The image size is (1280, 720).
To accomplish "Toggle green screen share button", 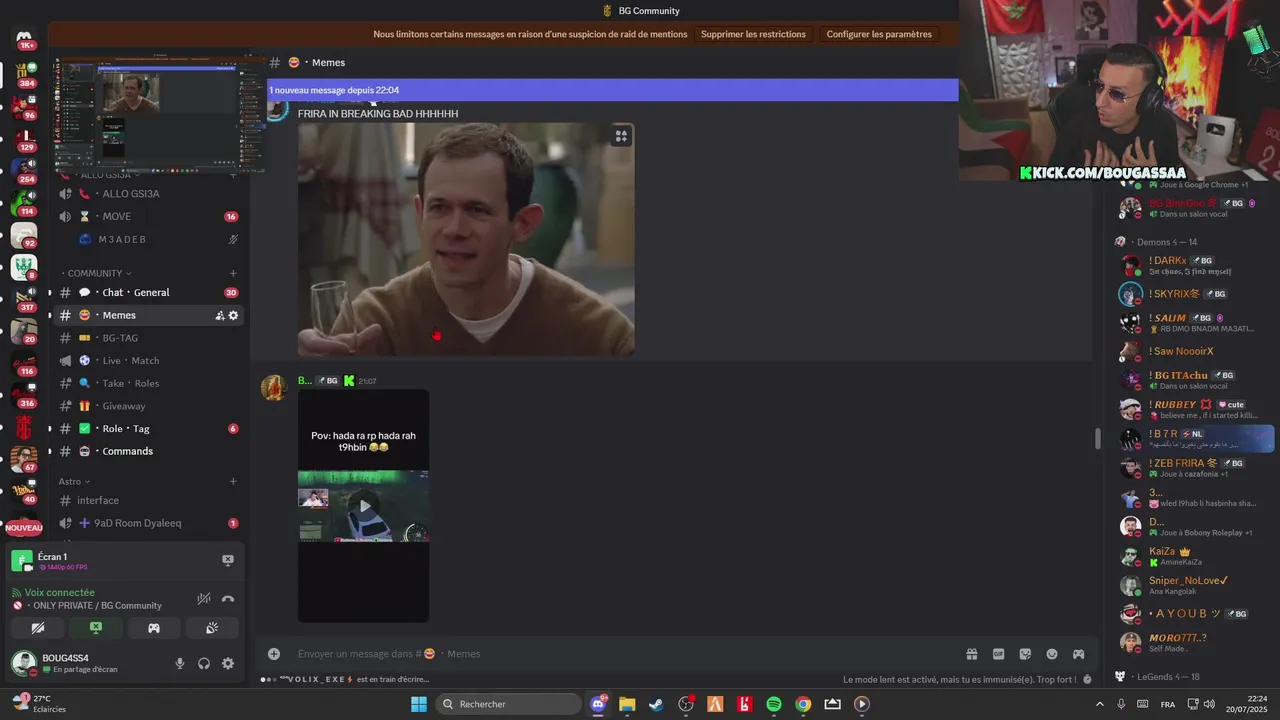I will coord(96,628).
